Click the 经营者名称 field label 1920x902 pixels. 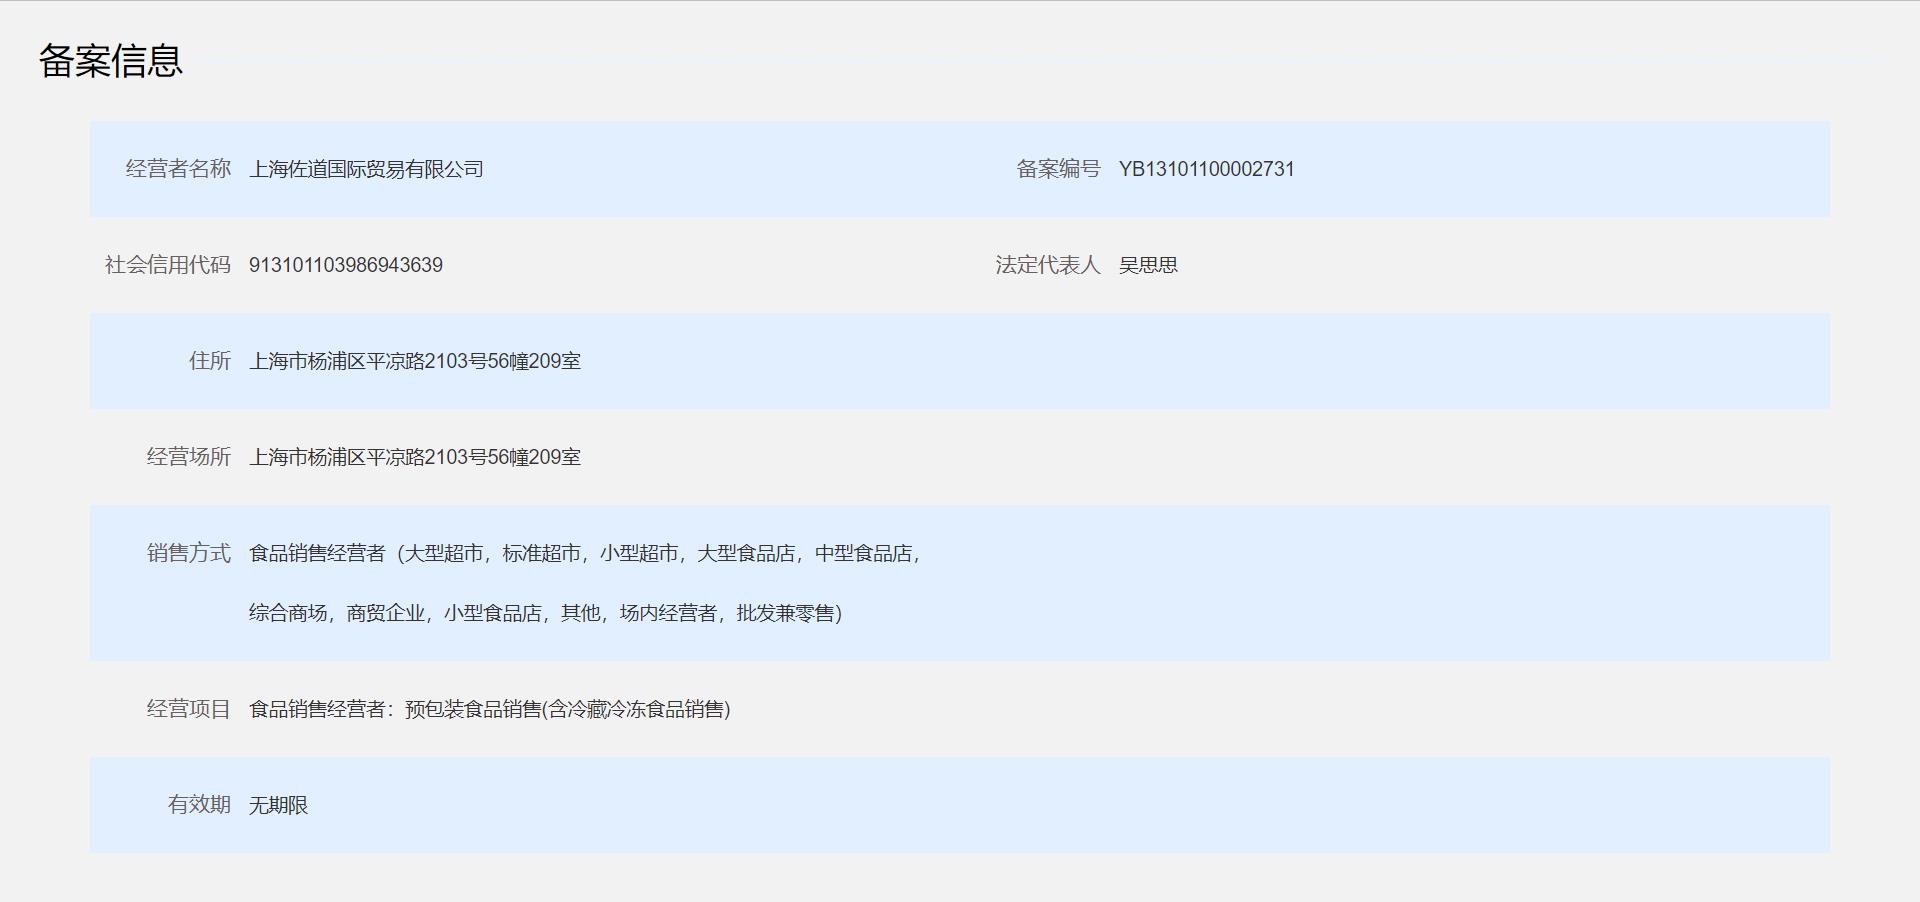point(178,169)
